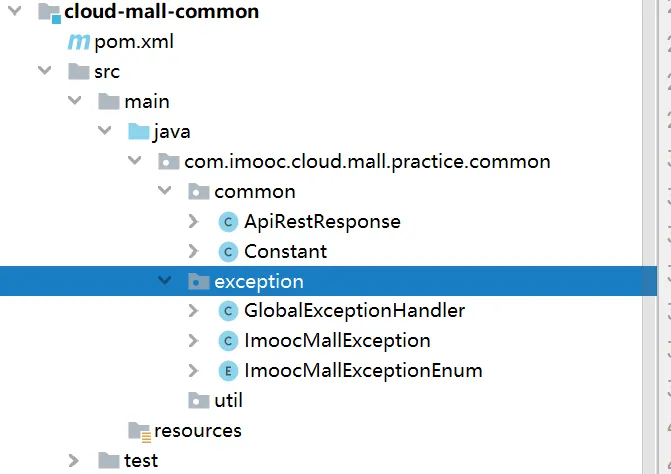Open the pom.xml file
Viewport: 671px width, 474px height.
125,42
